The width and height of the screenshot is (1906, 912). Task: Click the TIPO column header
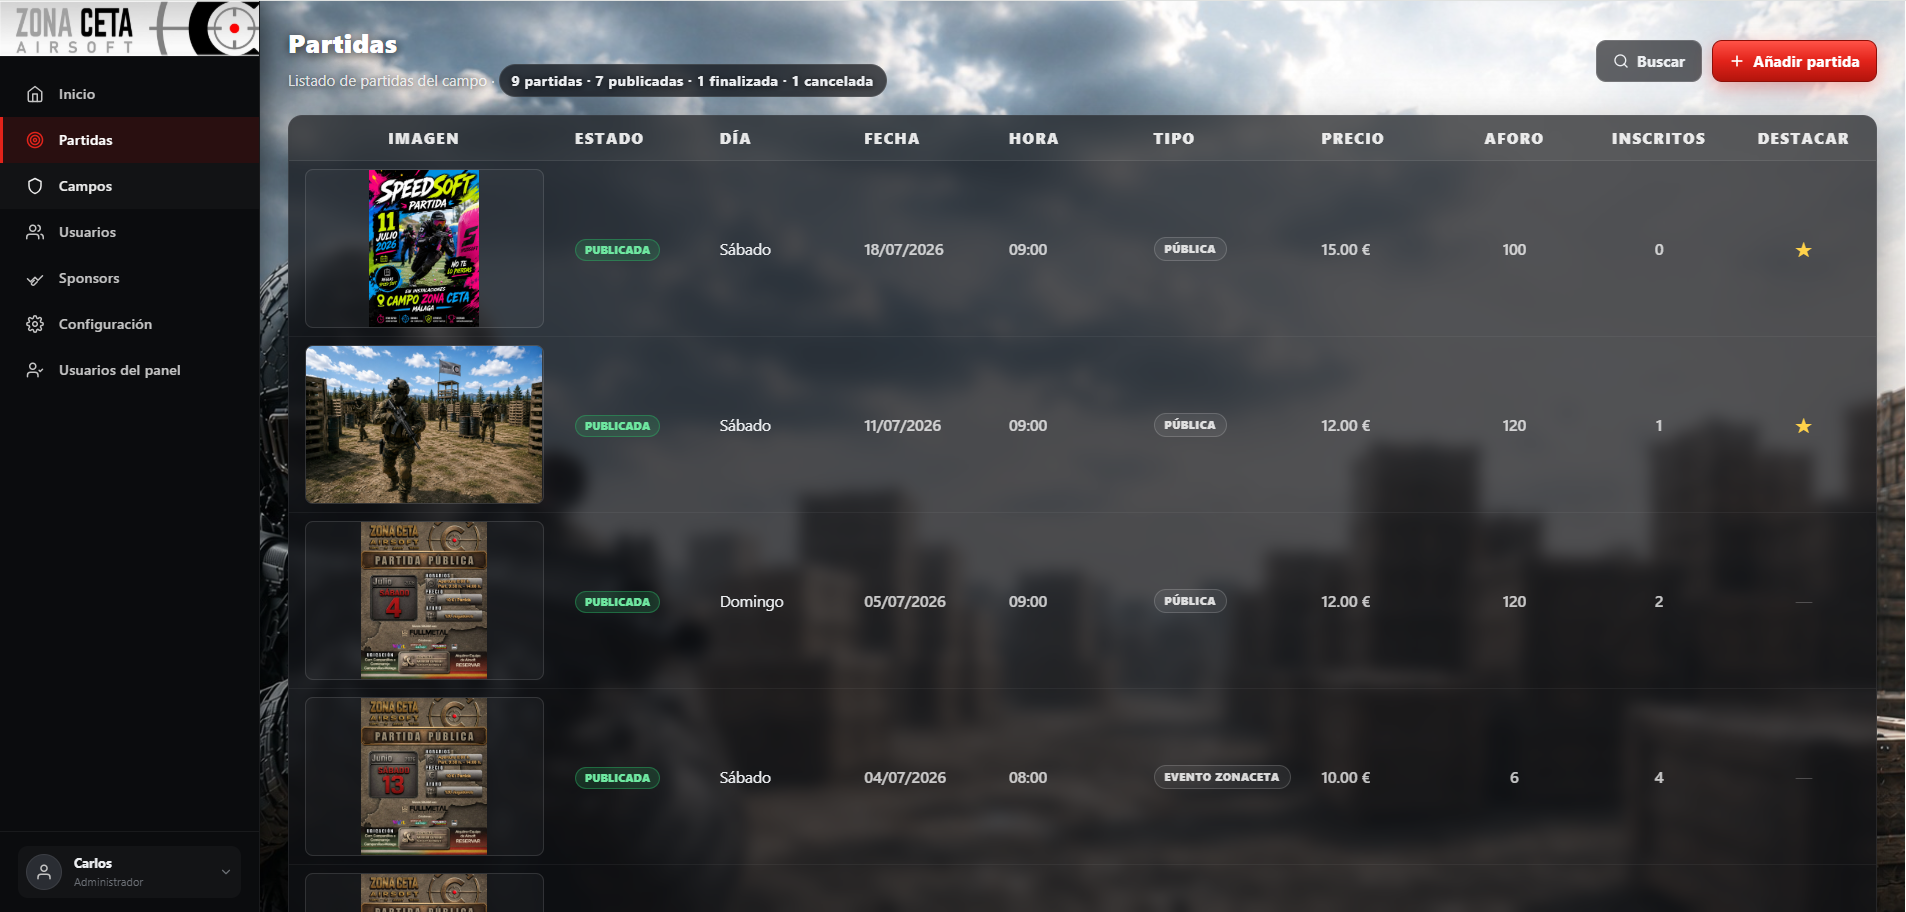click(x=1173, y=139)
